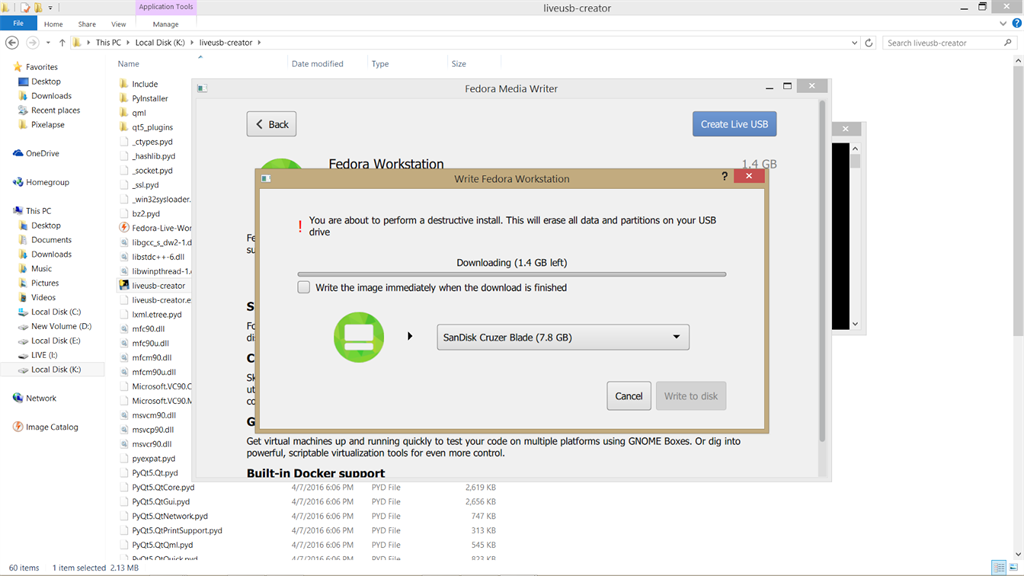Select the PyInstaller folder
Viewport: 1024px width, 576px height.
coord(150,98)
